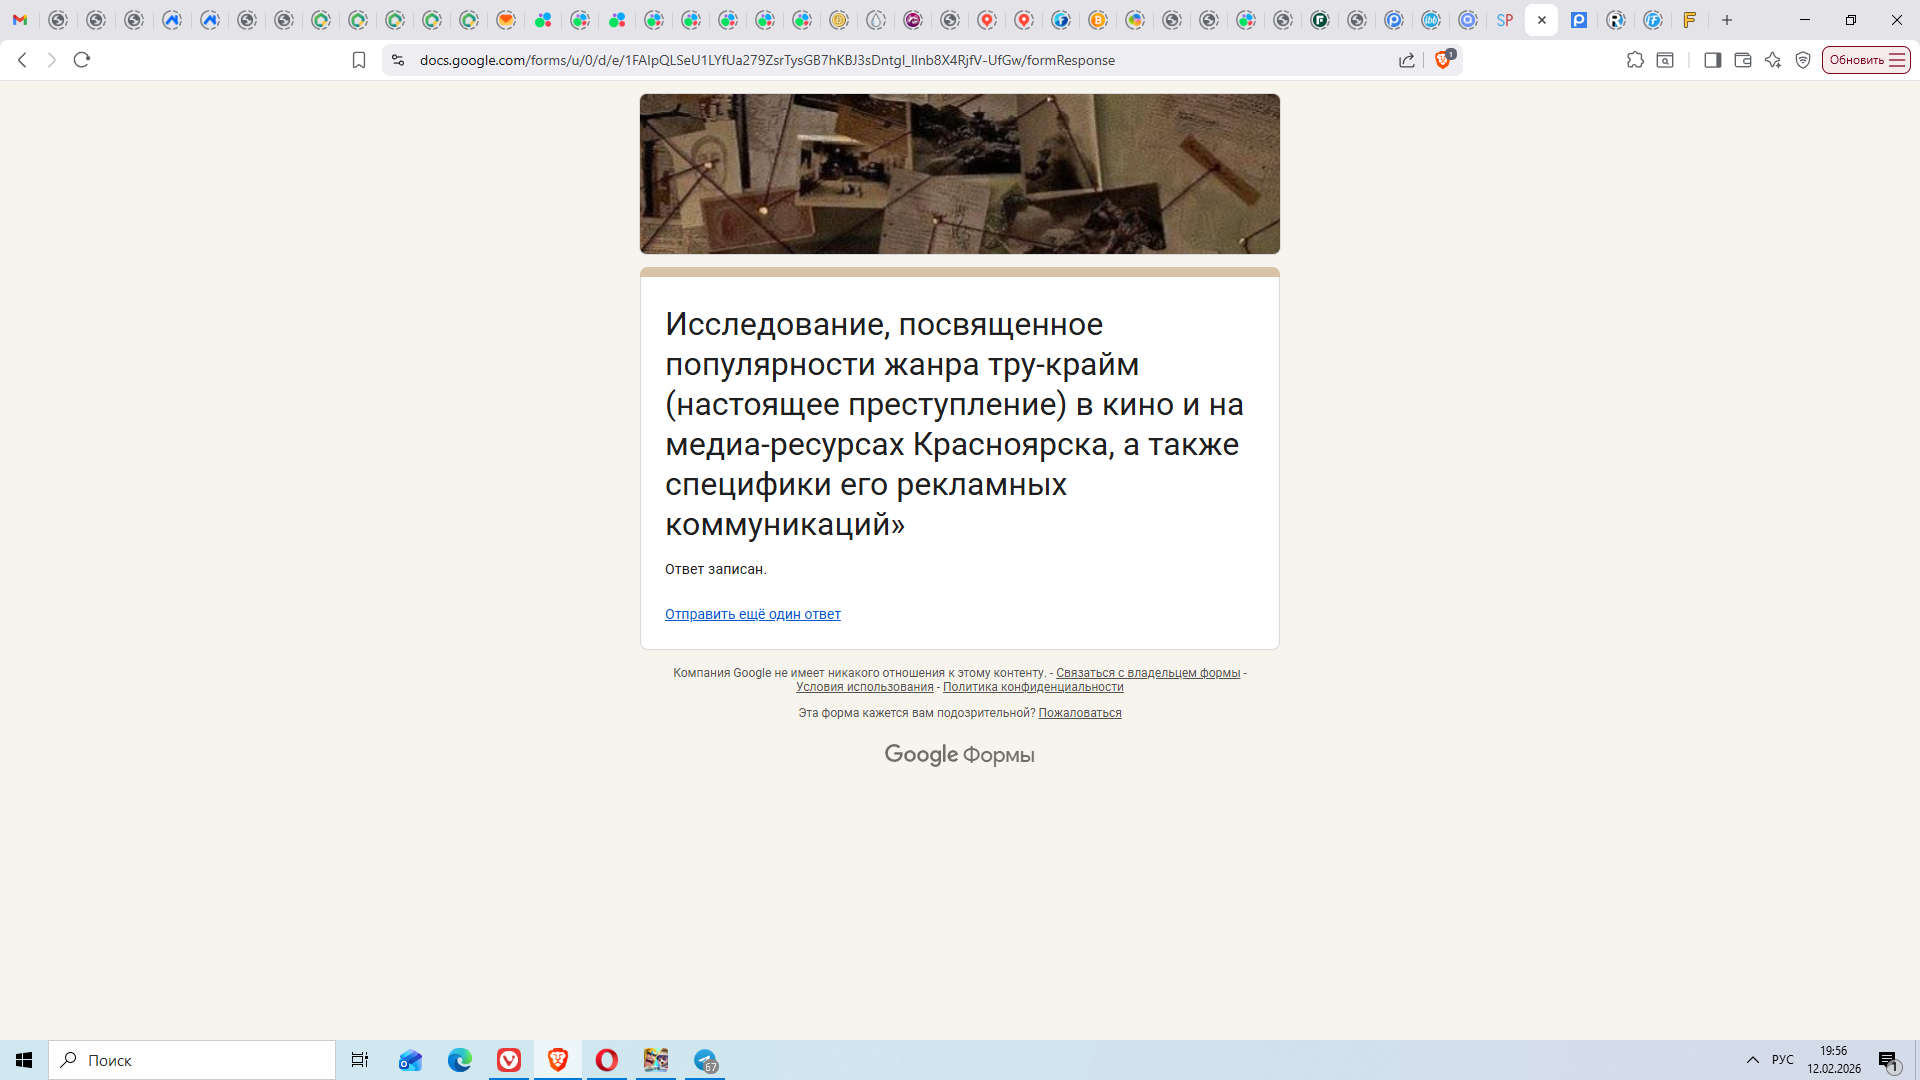Open the Brave Wallet icon
The width and height of the screenshot is (1920, 1080).
[1742, 60]
